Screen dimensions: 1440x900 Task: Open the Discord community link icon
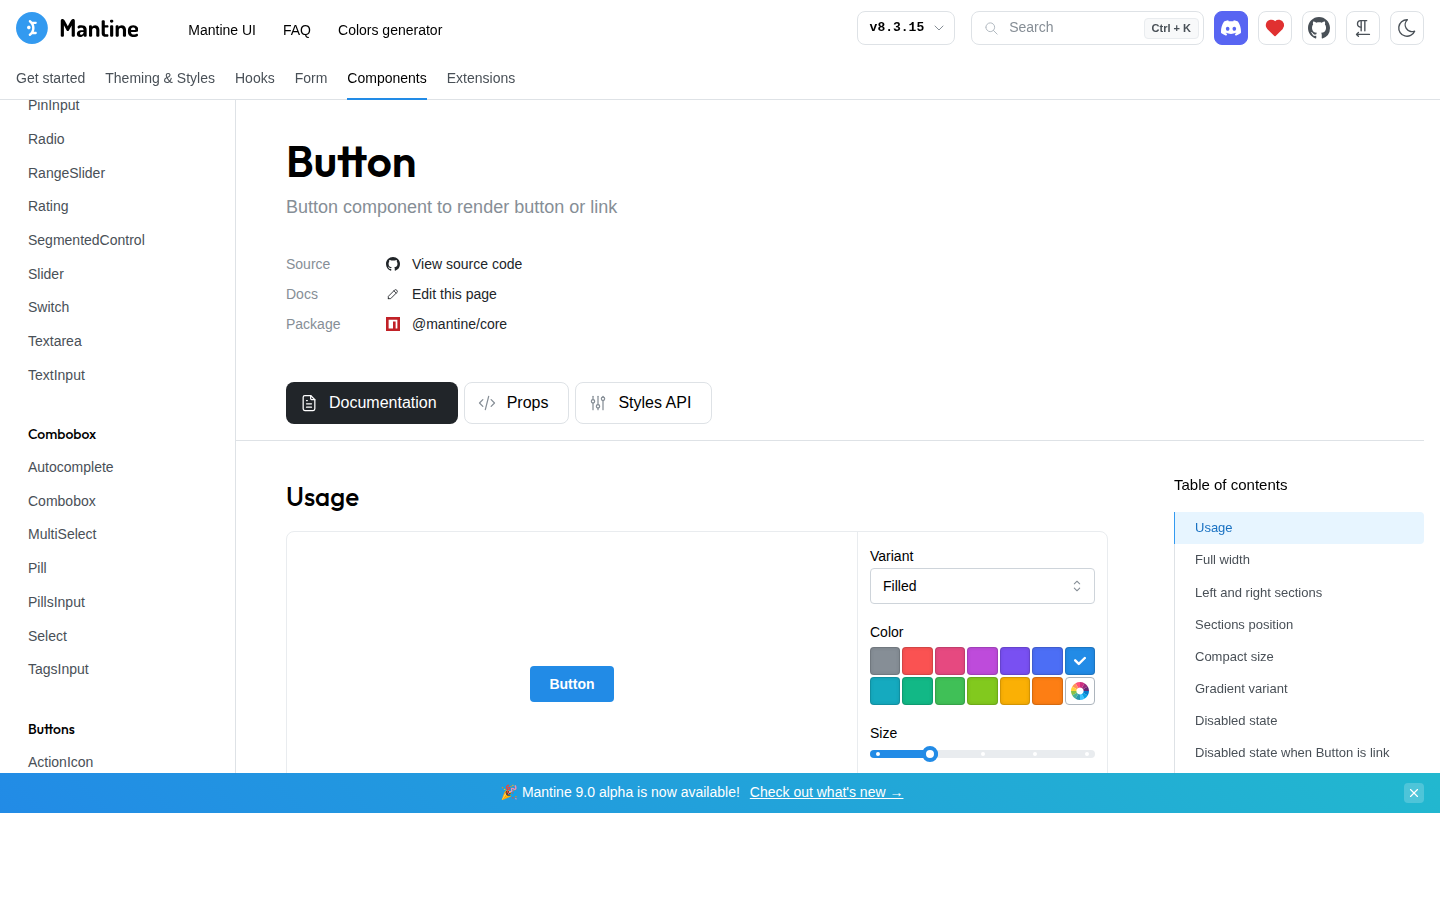1231,28
